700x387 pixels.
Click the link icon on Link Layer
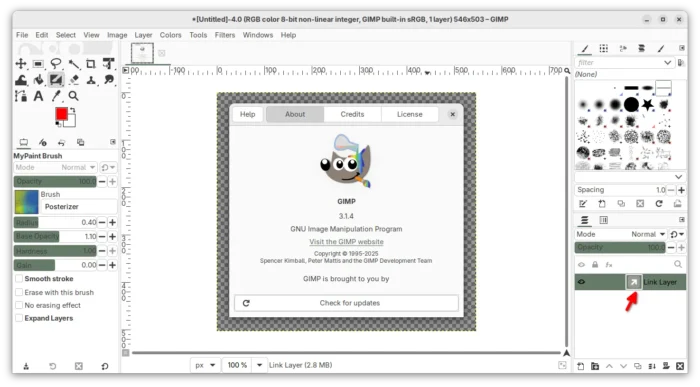click(633, 282)
